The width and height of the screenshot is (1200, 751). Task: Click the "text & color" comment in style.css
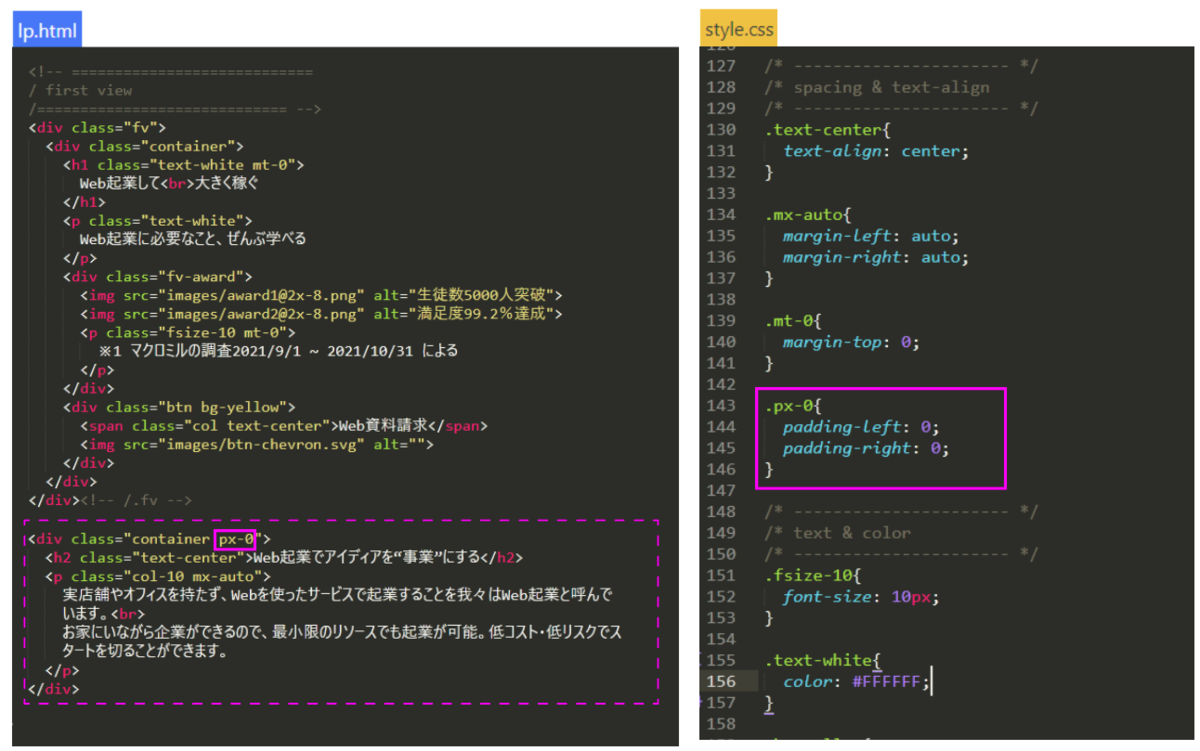pos(838,533)
